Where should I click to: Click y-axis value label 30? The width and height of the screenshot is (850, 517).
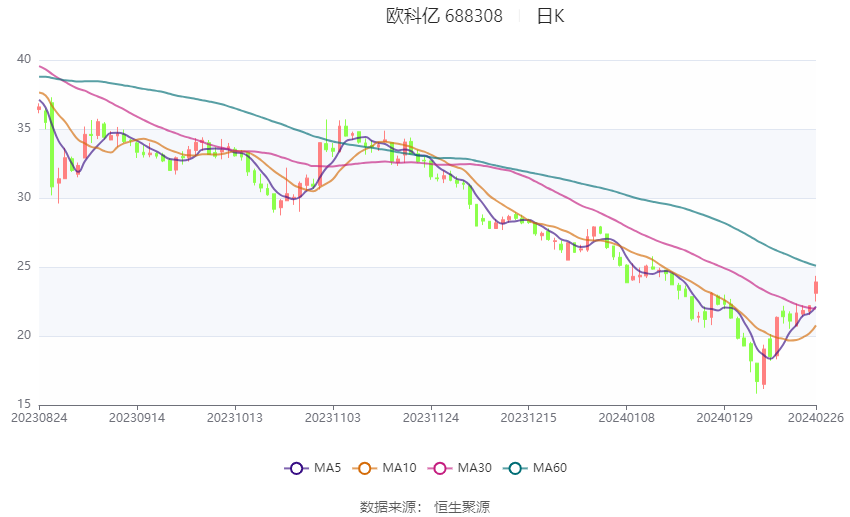[x=24, y=197]
